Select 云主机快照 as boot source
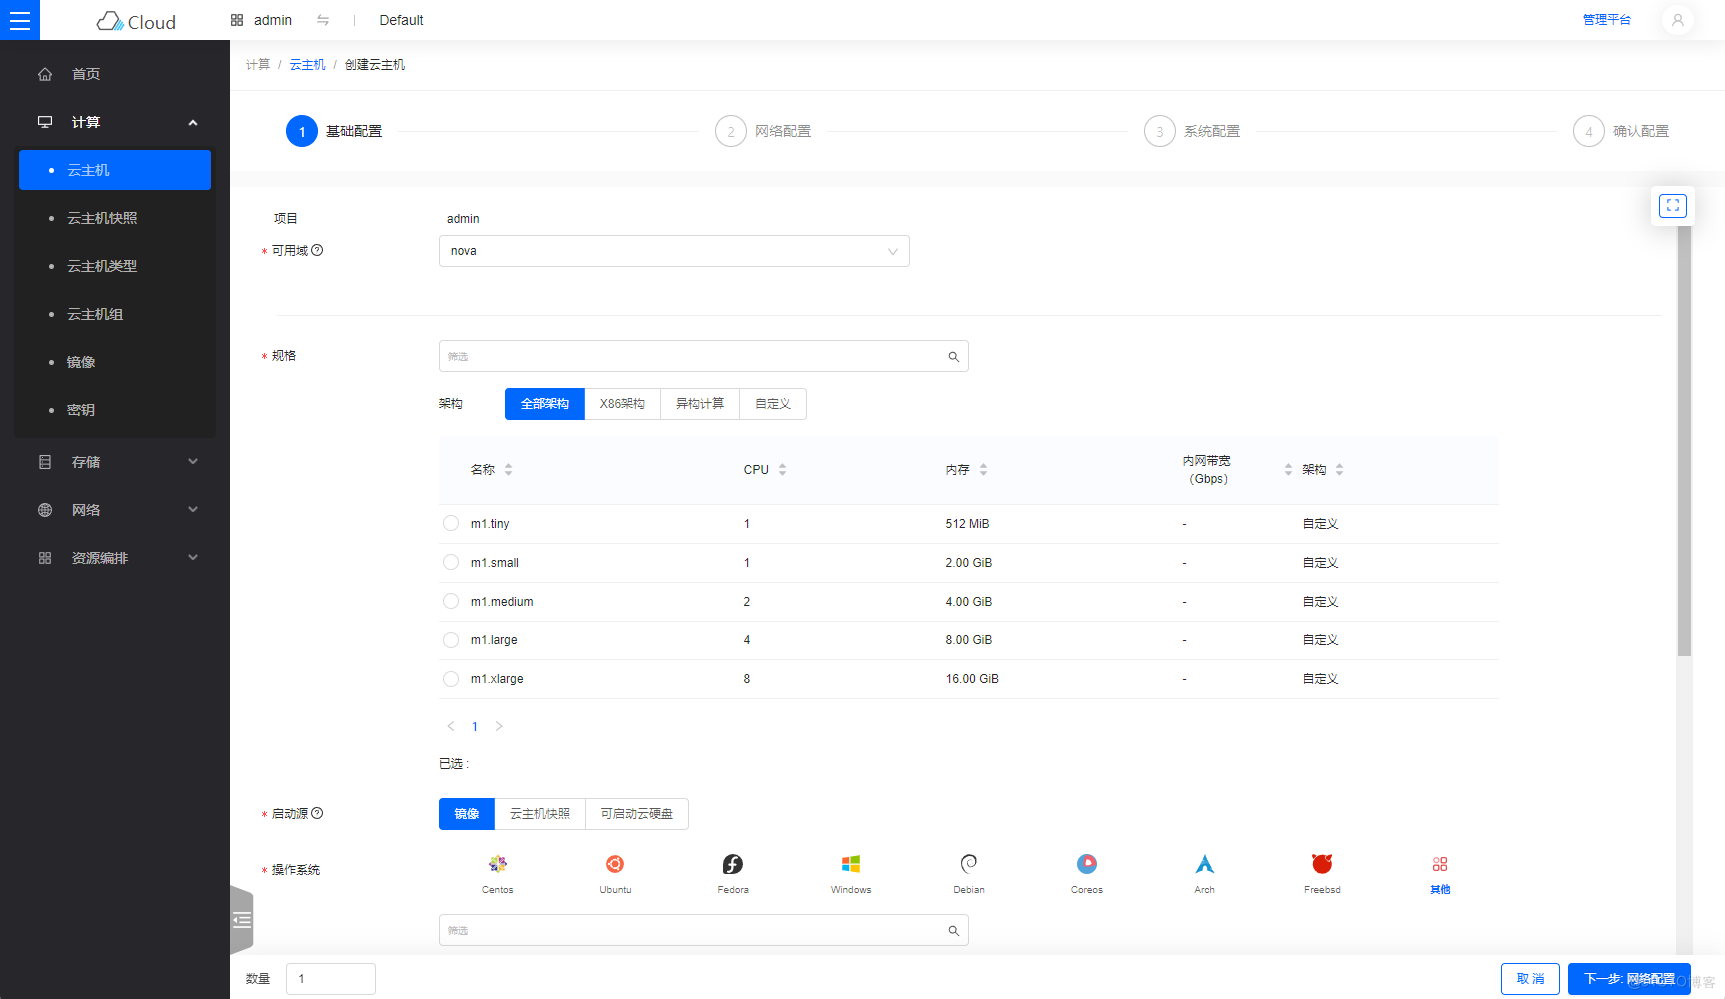Viewport: 1725px width, 999px height. tap(540, 814)
